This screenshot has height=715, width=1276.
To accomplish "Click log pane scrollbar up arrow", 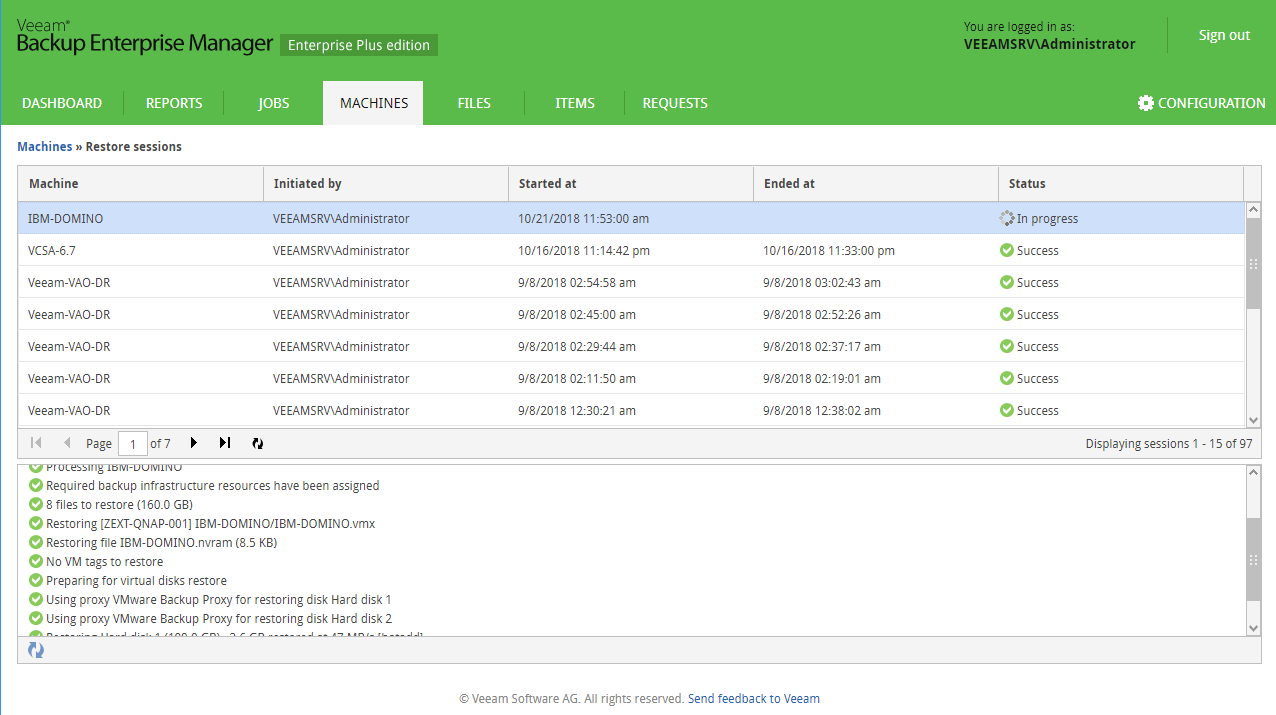I will 1254,472.
